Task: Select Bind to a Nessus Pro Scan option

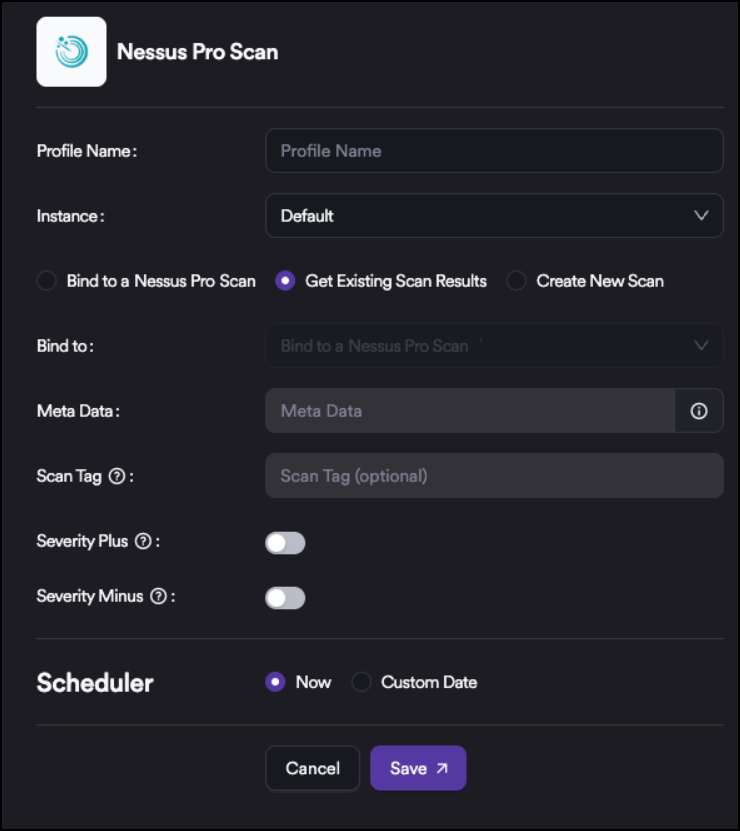Action: (47, 281)
